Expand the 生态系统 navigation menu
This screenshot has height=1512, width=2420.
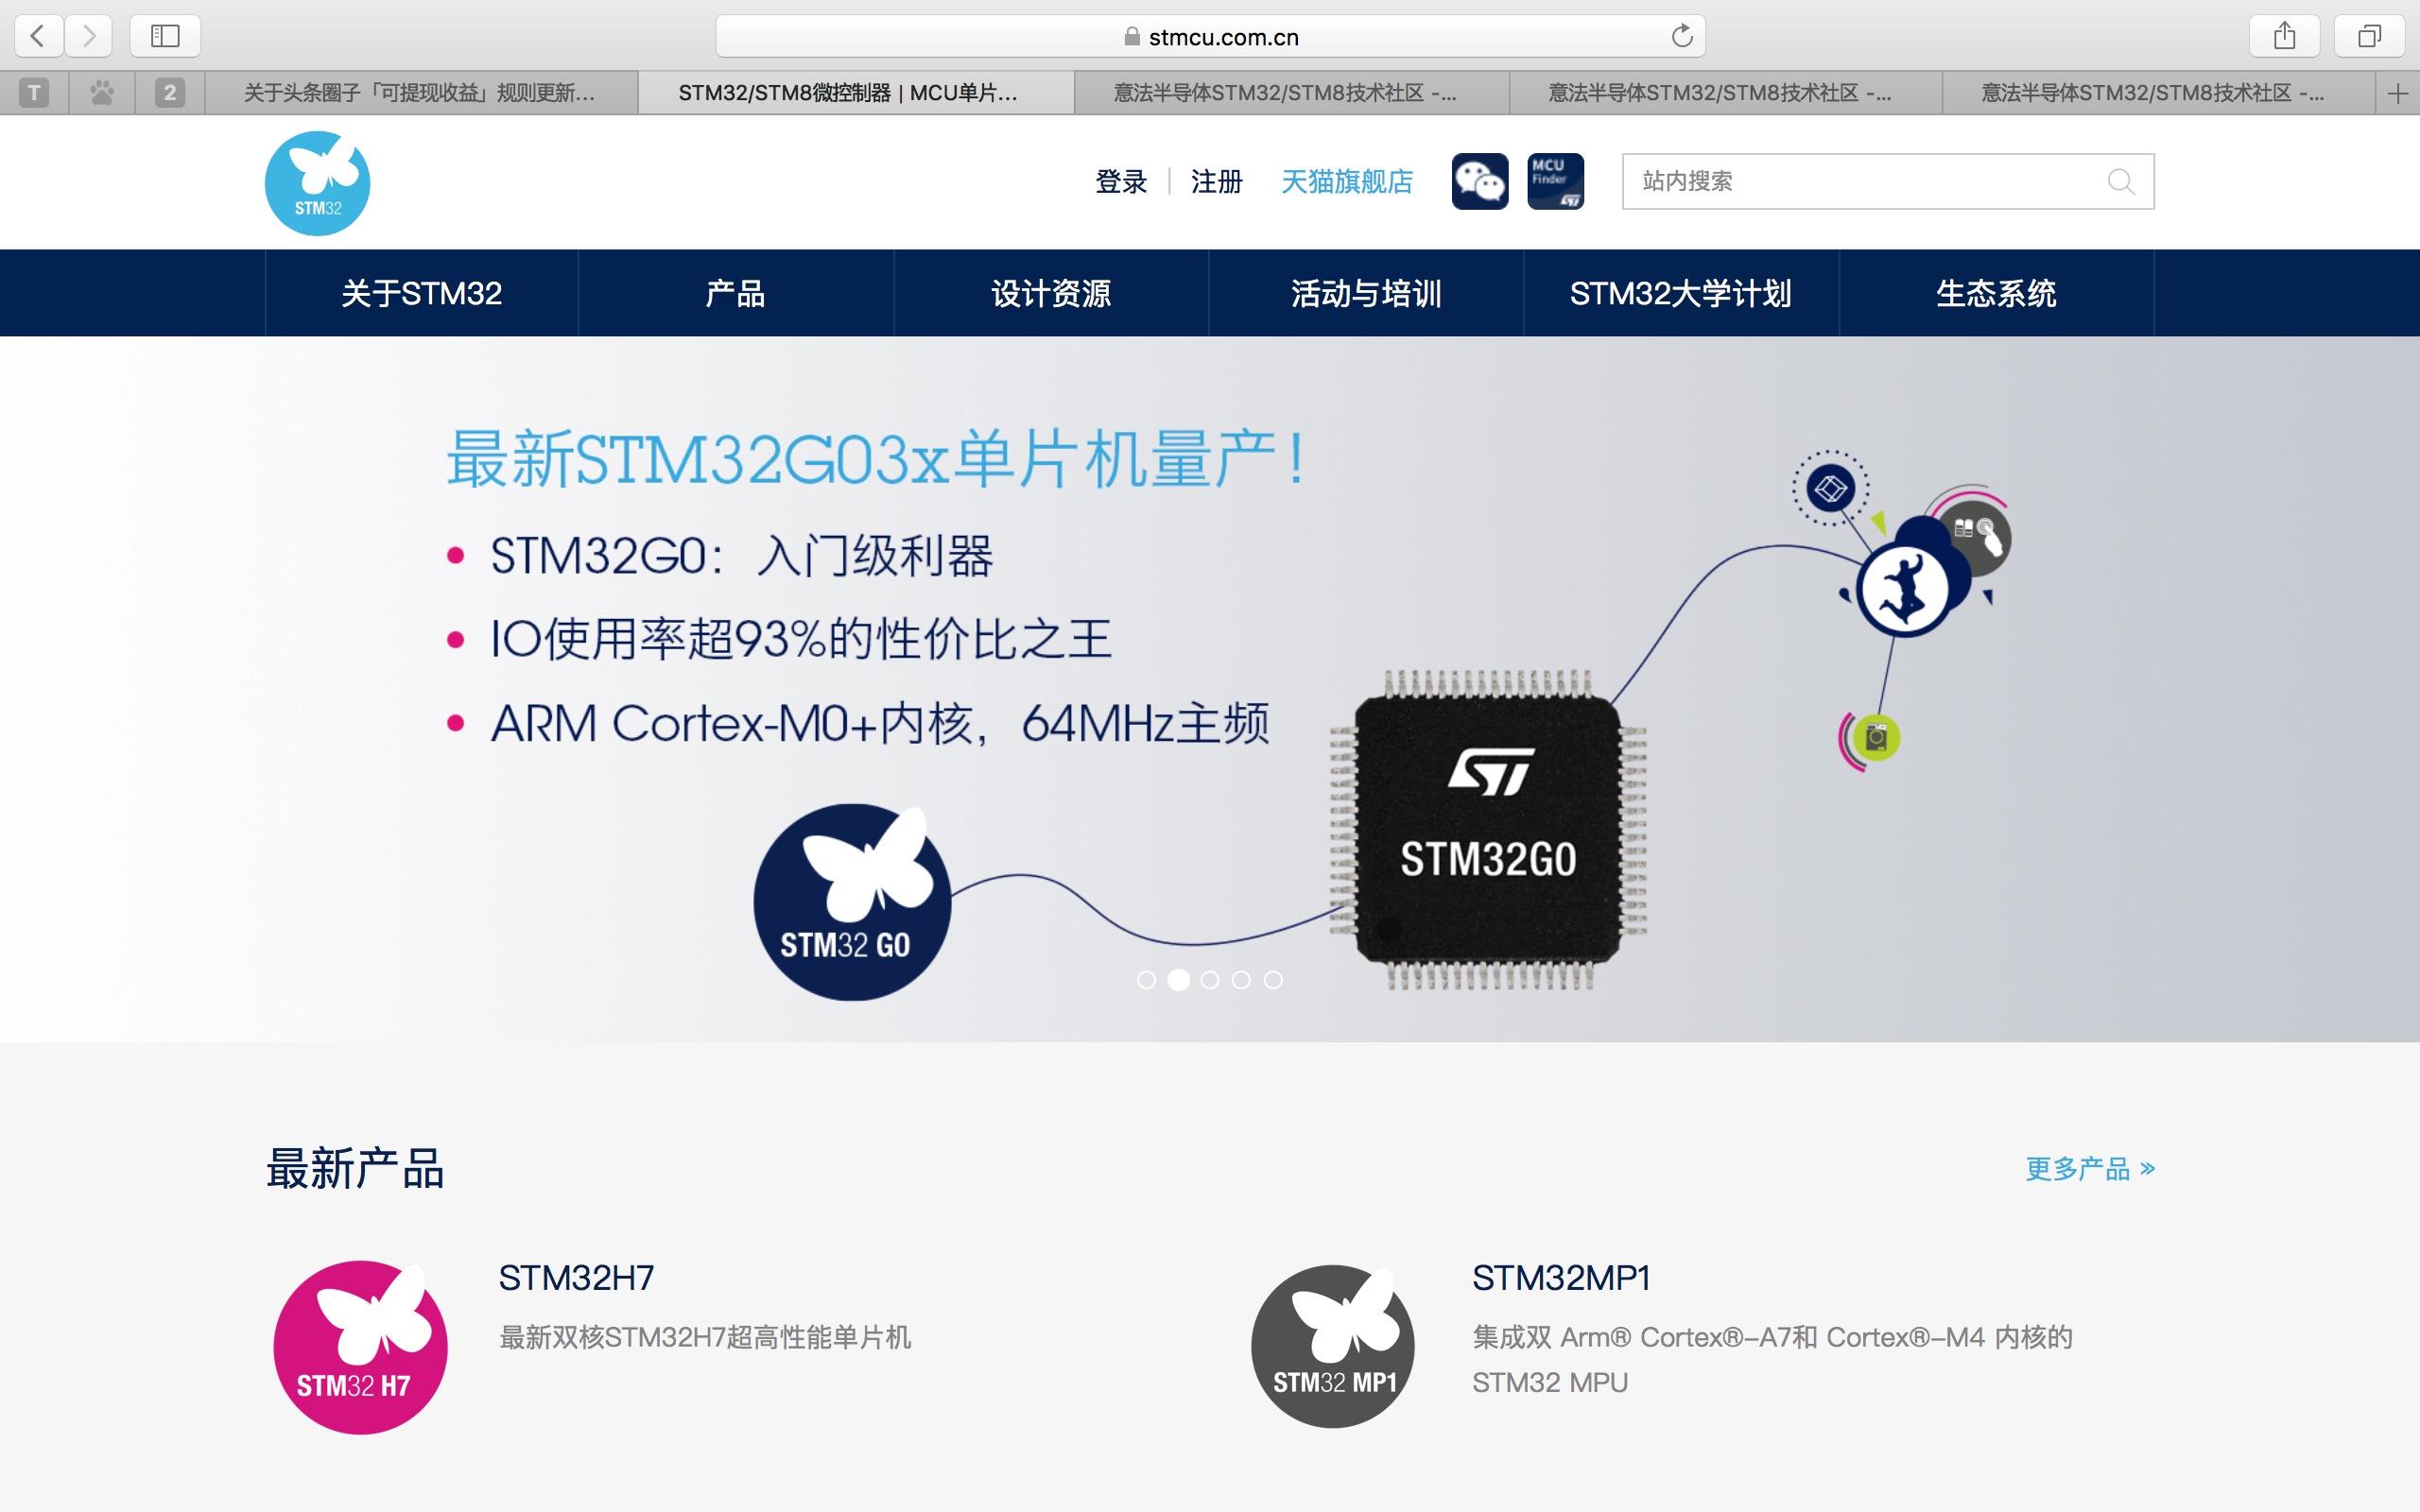[x=1996, y=294]
